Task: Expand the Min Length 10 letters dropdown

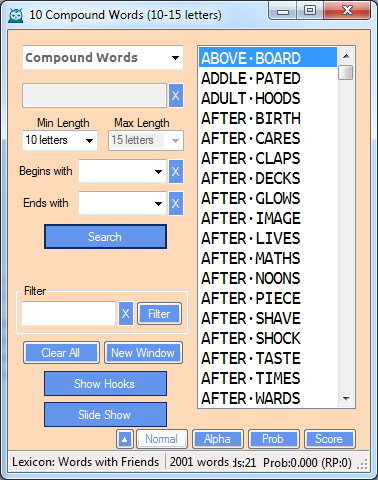Action: [x=60, y=140]
